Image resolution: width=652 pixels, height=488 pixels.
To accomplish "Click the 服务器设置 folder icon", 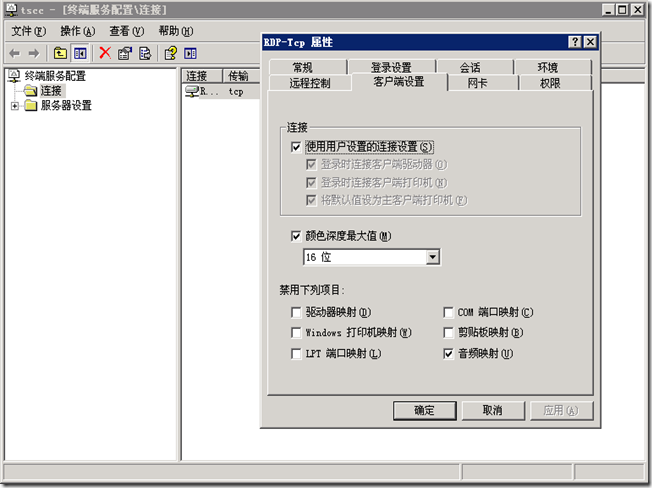I will coord(30,106).
